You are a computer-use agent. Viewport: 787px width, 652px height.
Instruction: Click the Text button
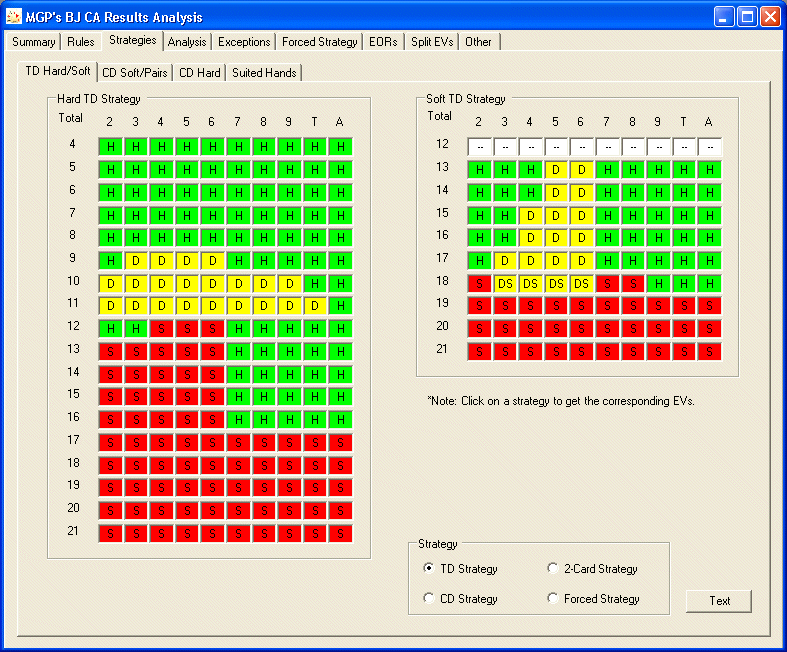click(x=719, y=601)
